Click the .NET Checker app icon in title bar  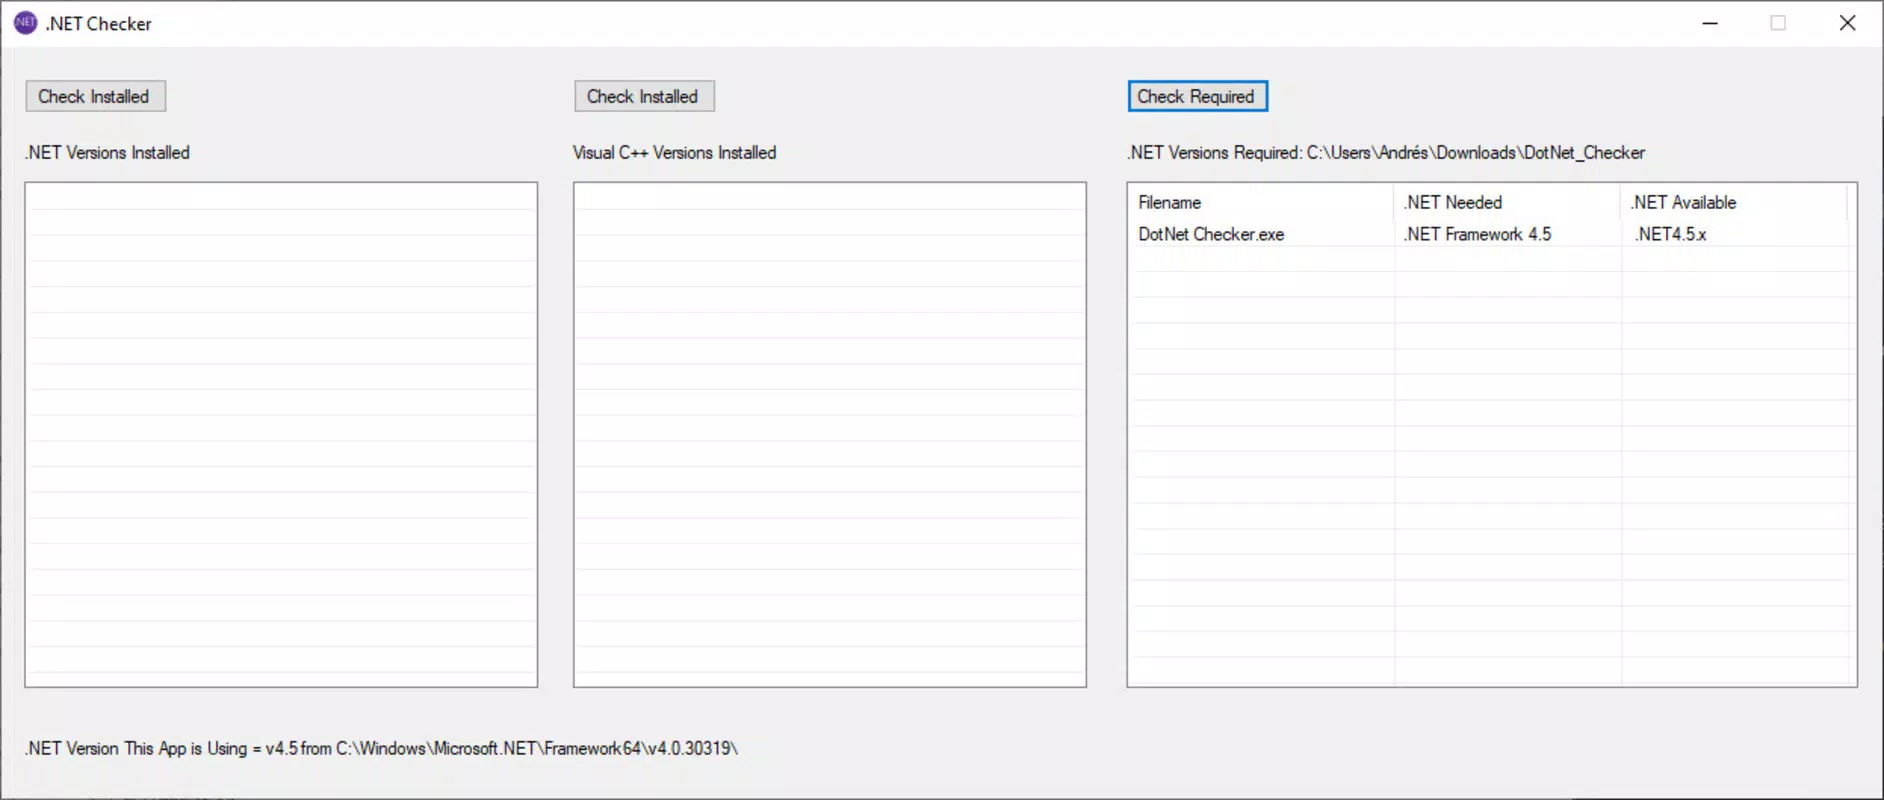25,23
